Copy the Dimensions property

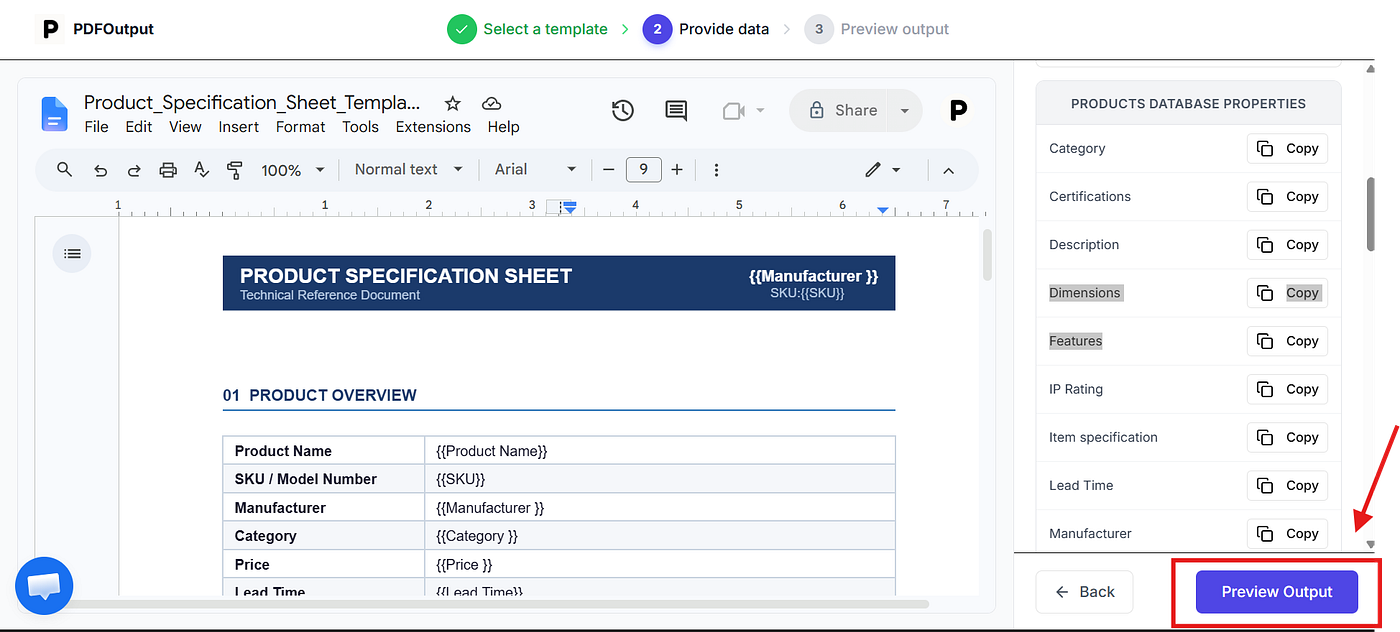tap(1287, 293)
